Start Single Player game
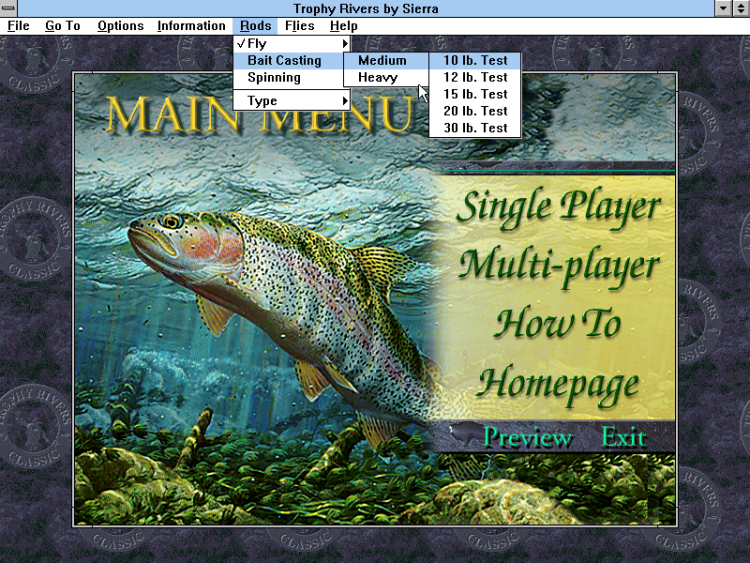 tap(558, 207)
